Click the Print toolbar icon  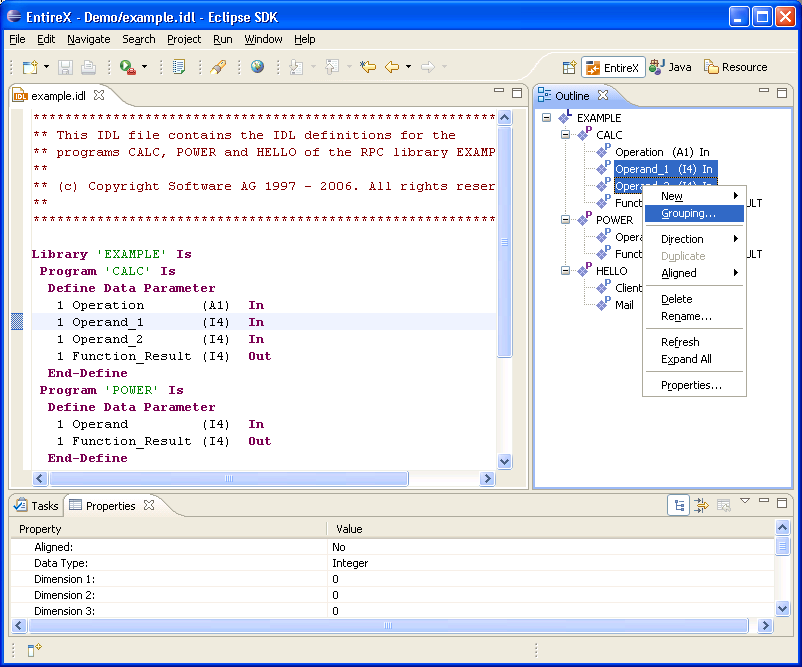[88, 67]
